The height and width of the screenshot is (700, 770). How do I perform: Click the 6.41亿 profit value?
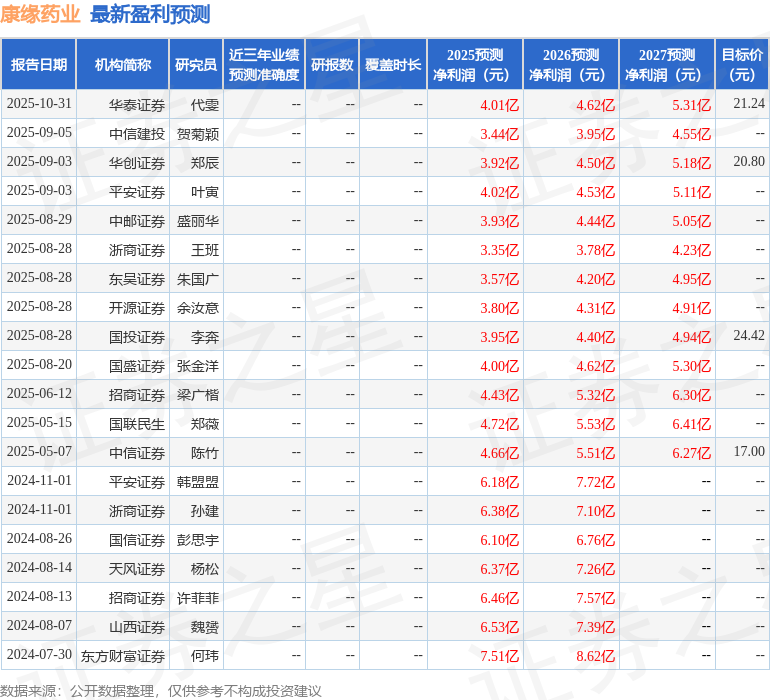coord(691,423)
